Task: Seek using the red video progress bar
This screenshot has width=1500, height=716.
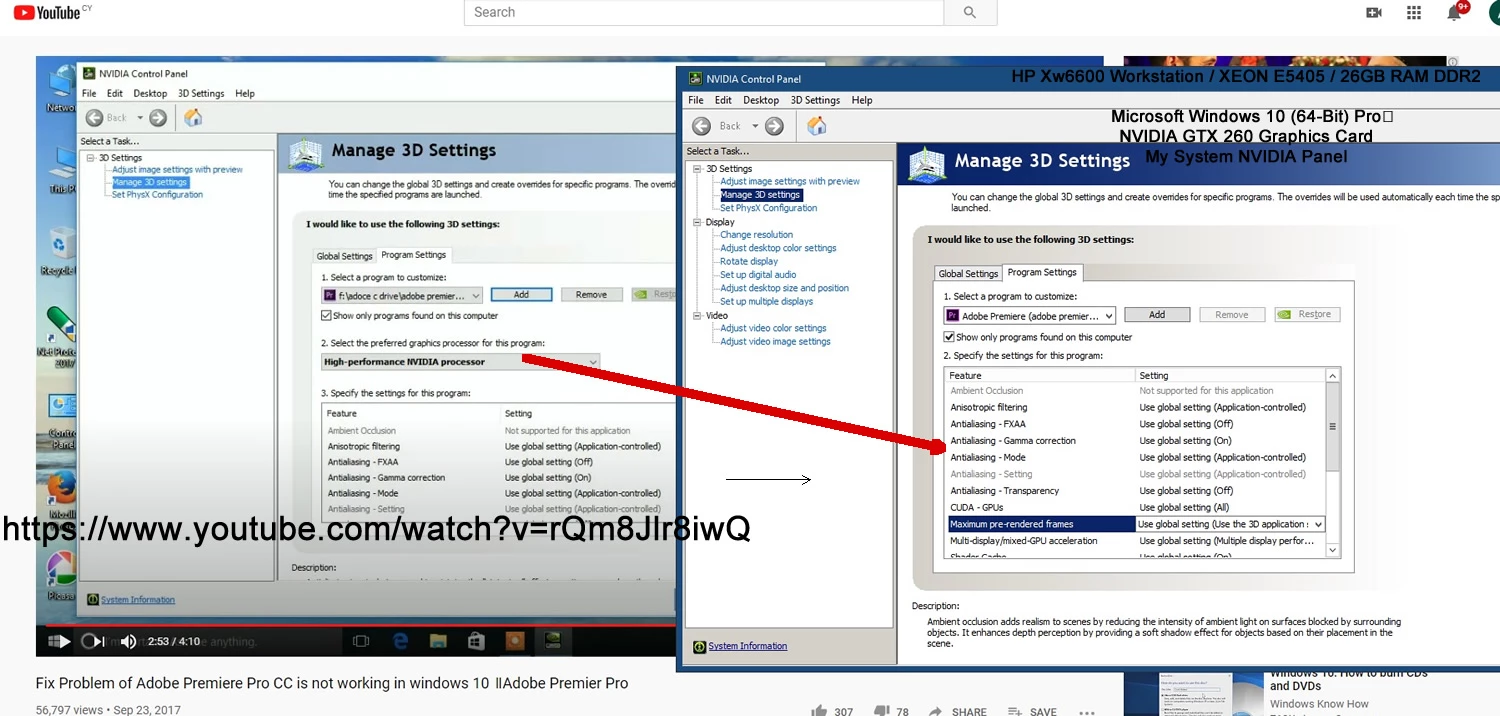Action: point(356,625)
